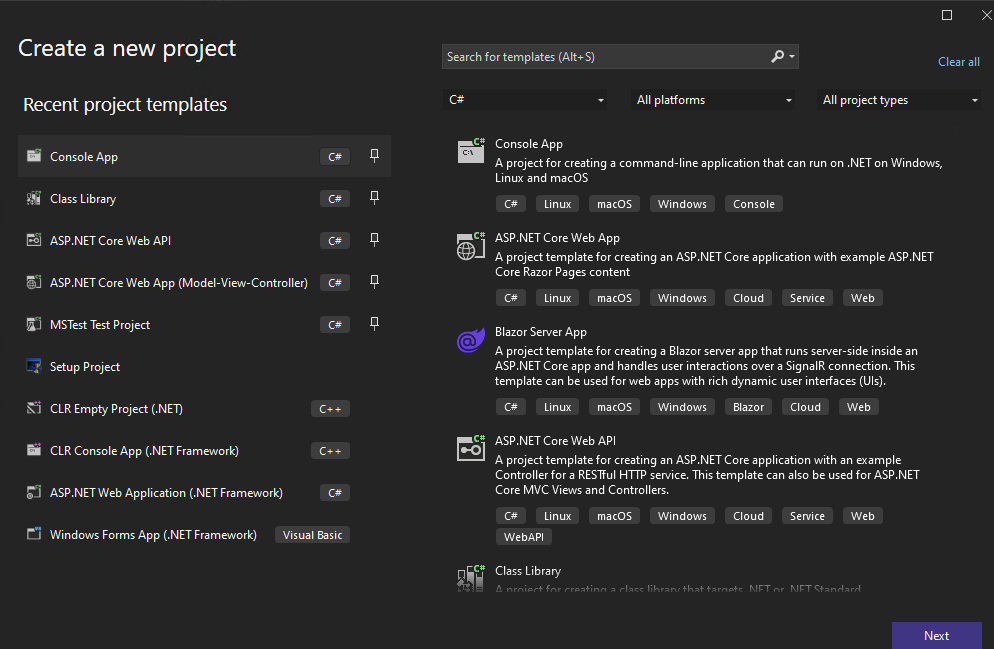994x649 pixels.
Task: Choose the Console App template title in results
Action: [529, 144]
